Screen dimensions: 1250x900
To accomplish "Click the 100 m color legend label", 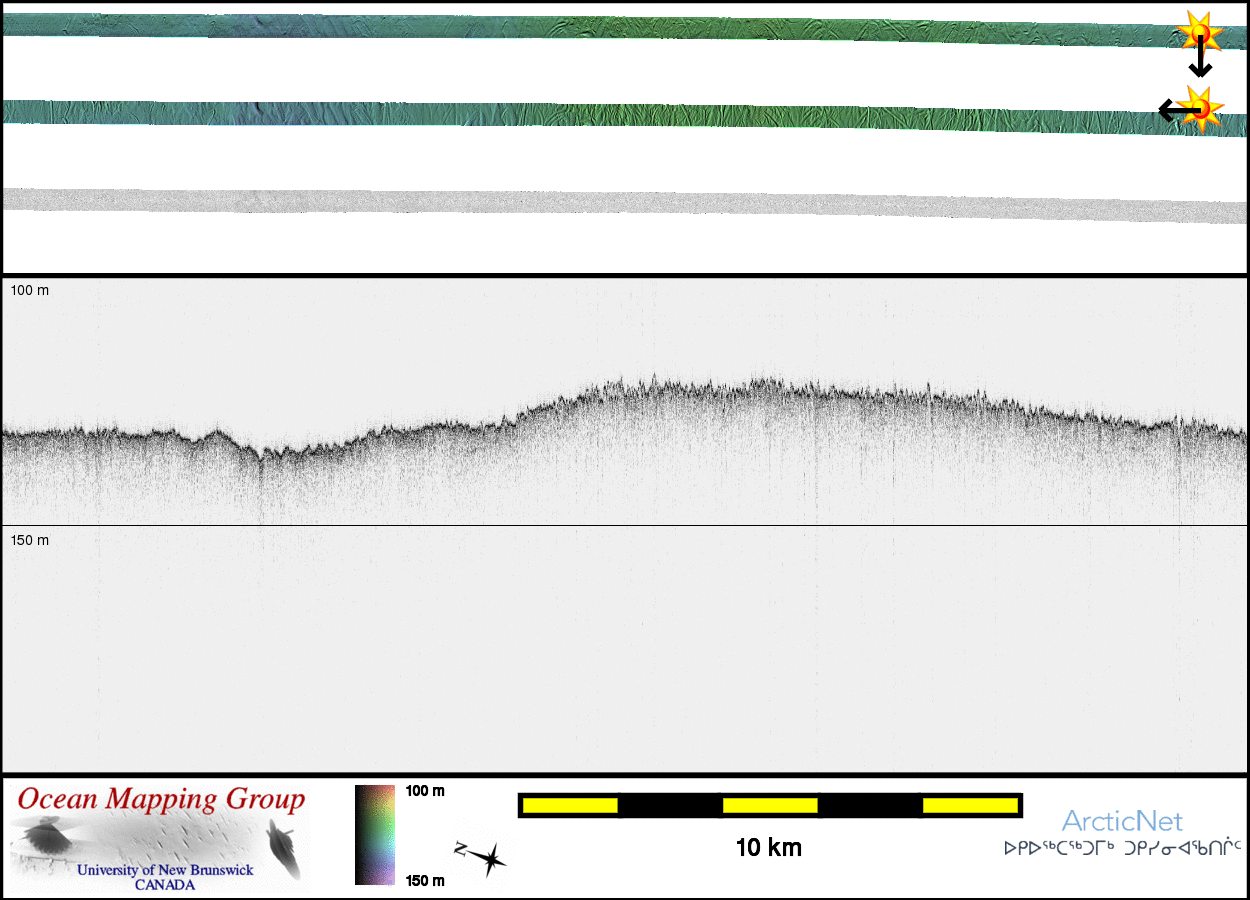I will click(425, 791).
